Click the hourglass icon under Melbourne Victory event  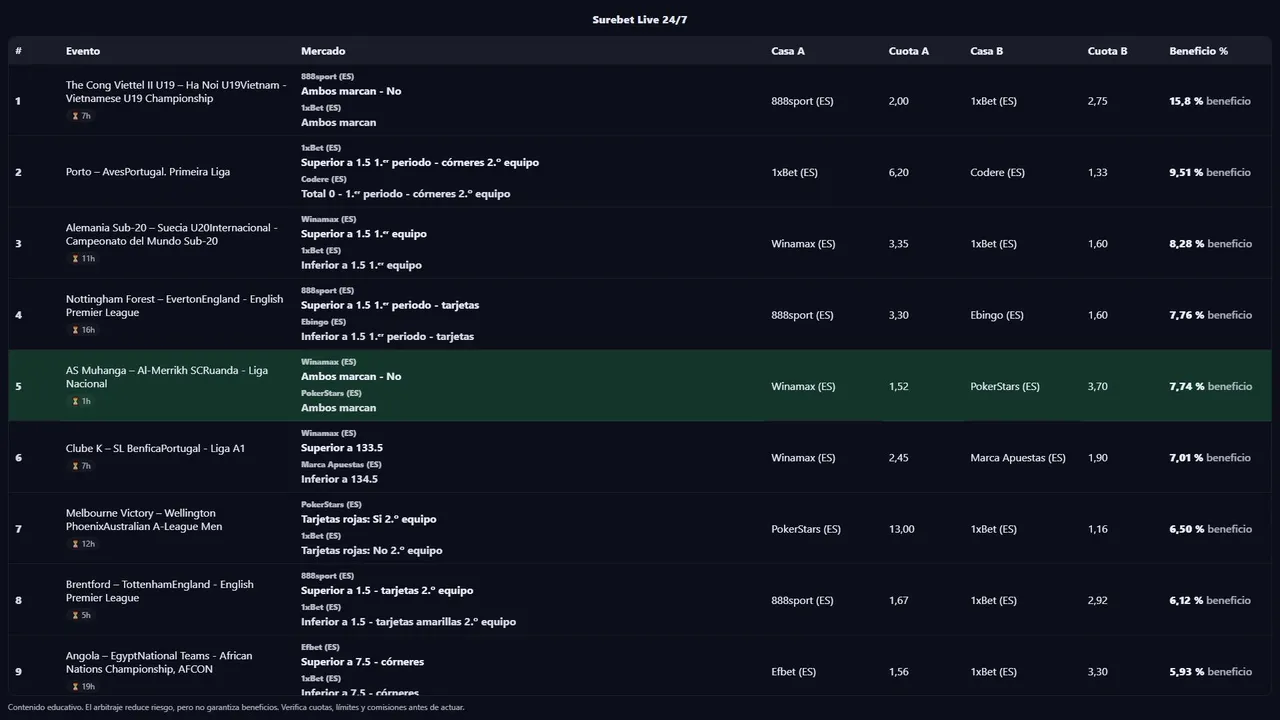click(x=74, y=544)
